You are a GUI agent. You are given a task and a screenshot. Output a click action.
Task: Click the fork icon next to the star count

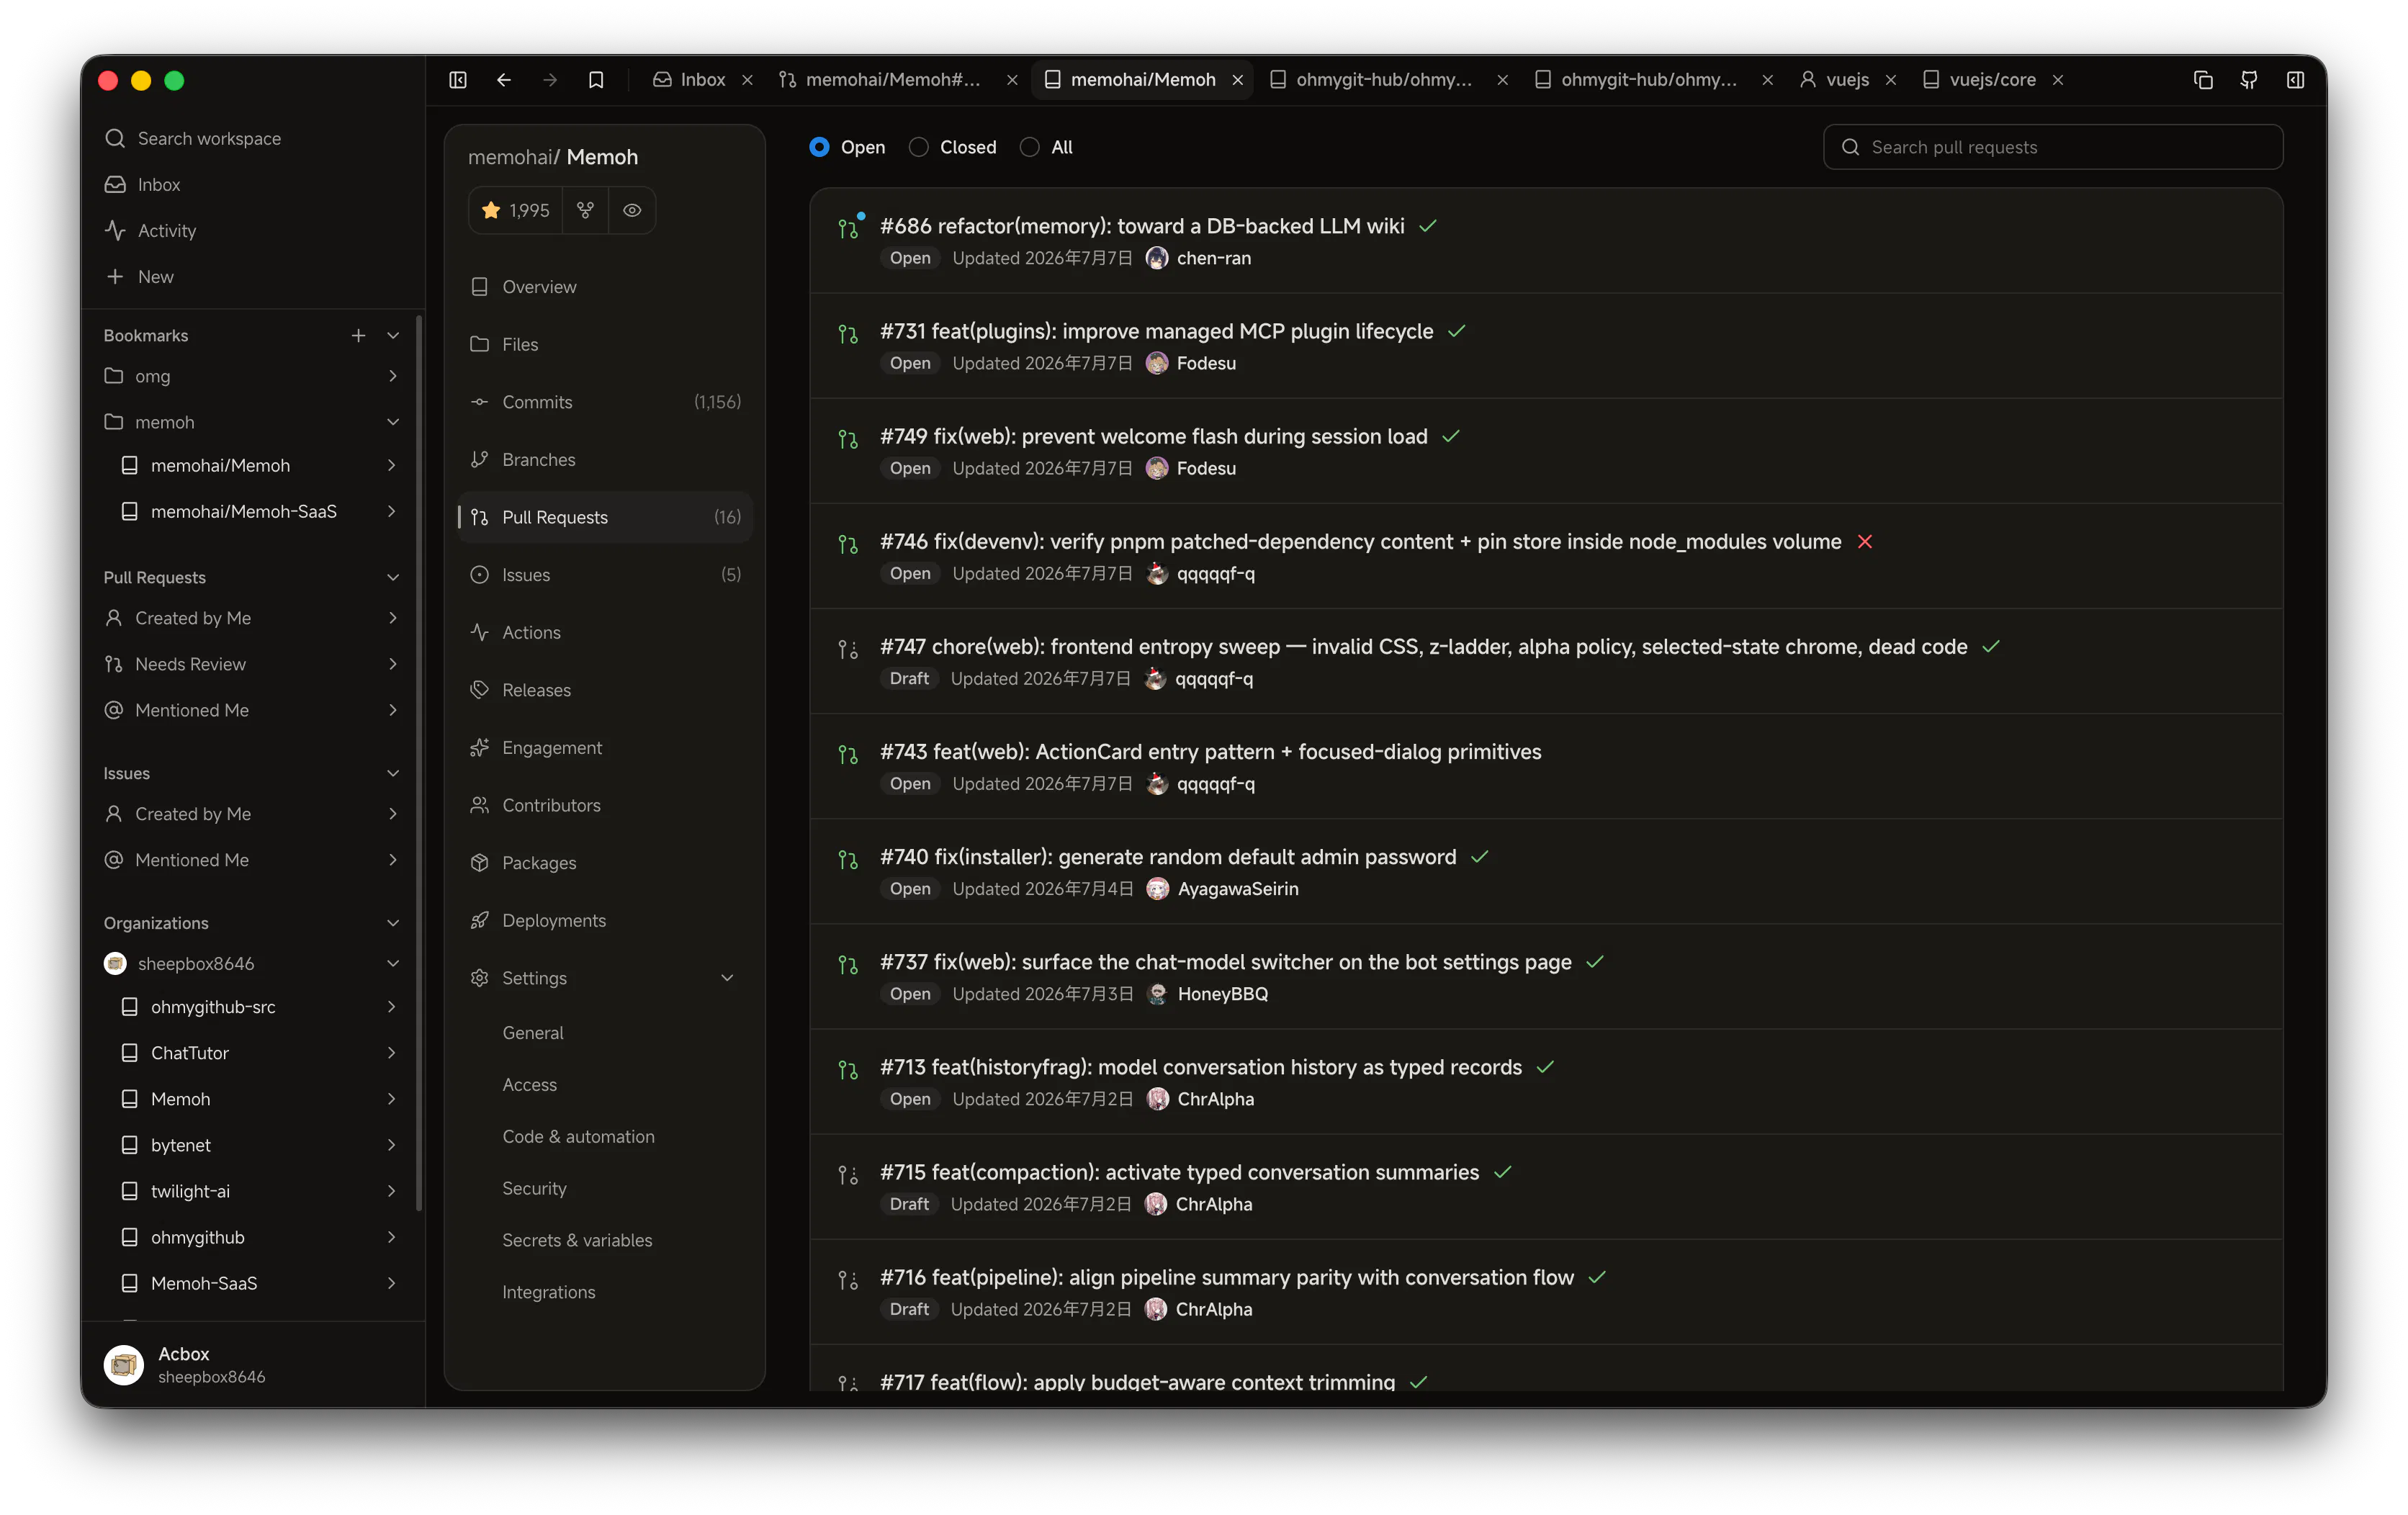click(585, 210)
